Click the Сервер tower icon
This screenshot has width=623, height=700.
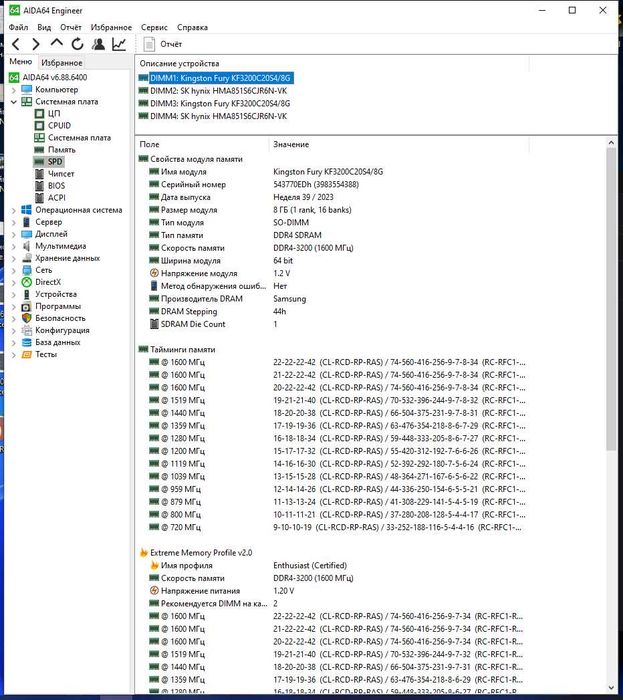(x=27, y=222)
